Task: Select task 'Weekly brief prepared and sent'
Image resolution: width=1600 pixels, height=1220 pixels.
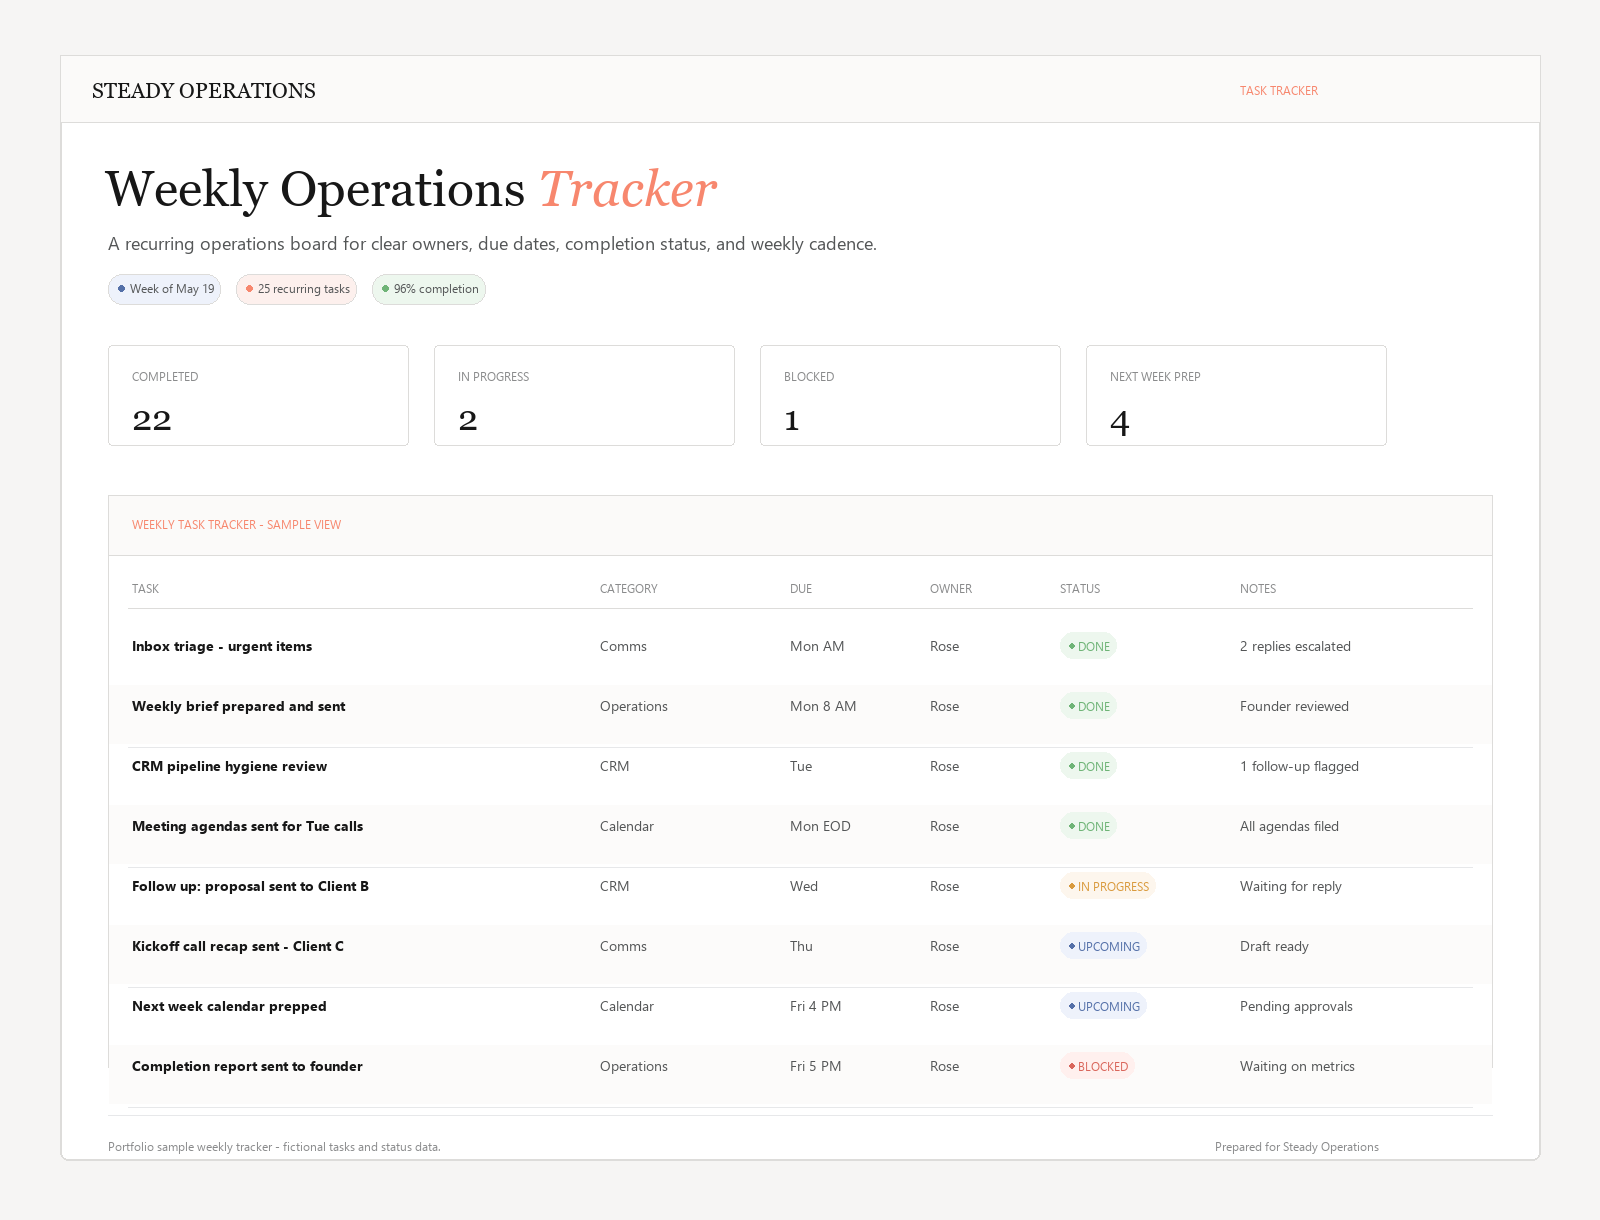Action: (x=239, y=706)
